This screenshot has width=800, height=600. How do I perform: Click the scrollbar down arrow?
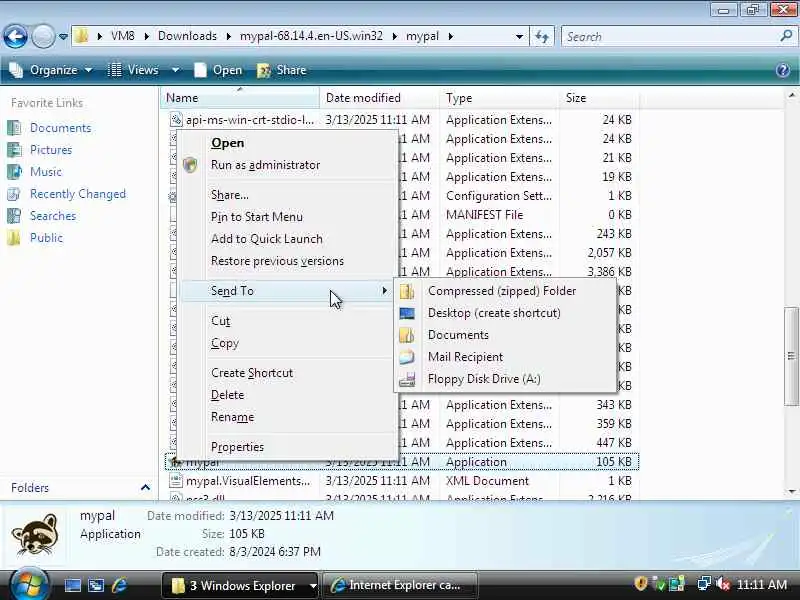[x=791, y=491]
